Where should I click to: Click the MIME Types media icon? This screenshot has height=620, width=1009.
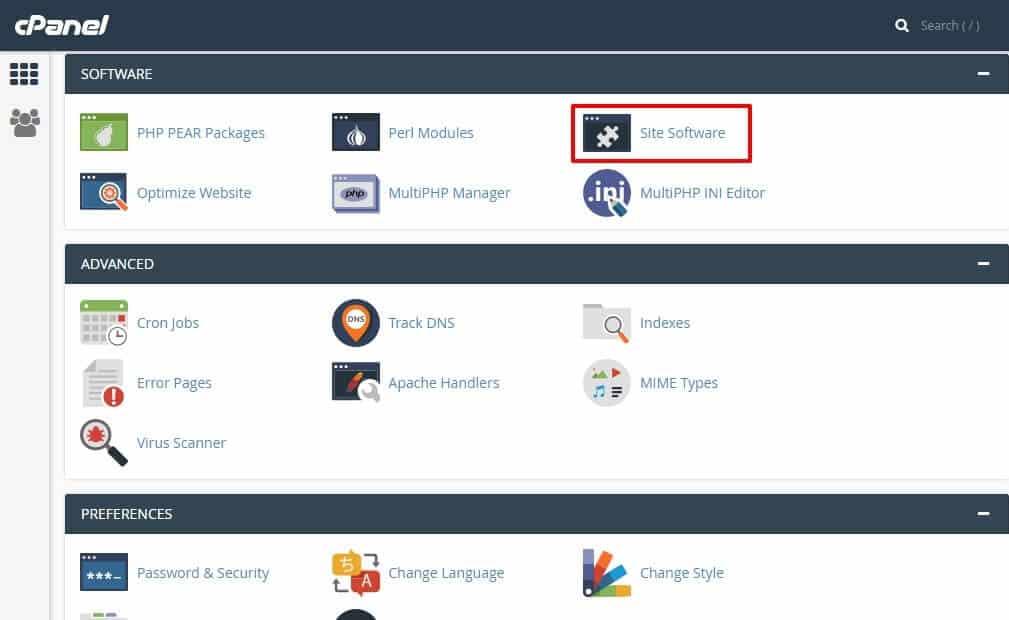[606, 383]
